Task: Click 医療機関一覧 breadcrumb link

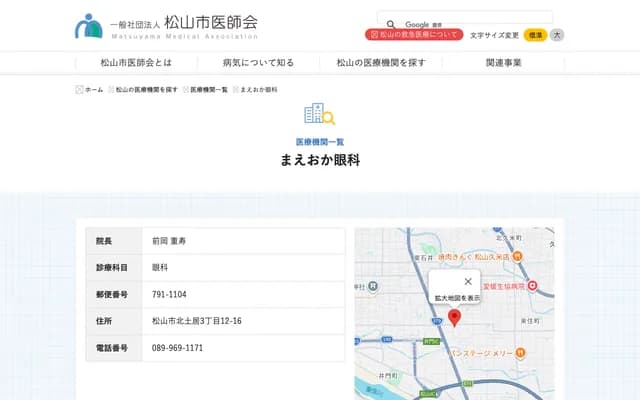Action: click(210, 89)
